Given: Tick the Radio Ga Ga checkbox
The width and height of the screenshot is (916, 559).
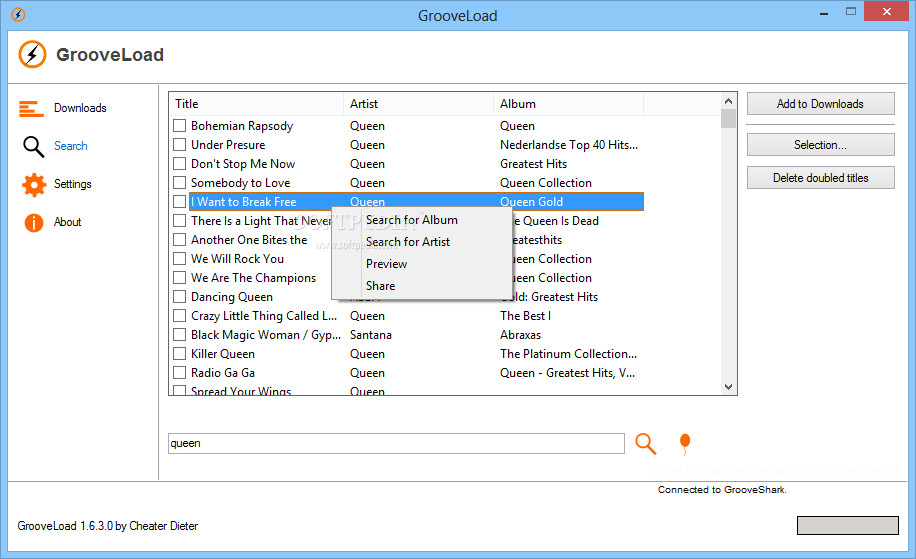Looking at the screenshot, I should pos(180,372).
